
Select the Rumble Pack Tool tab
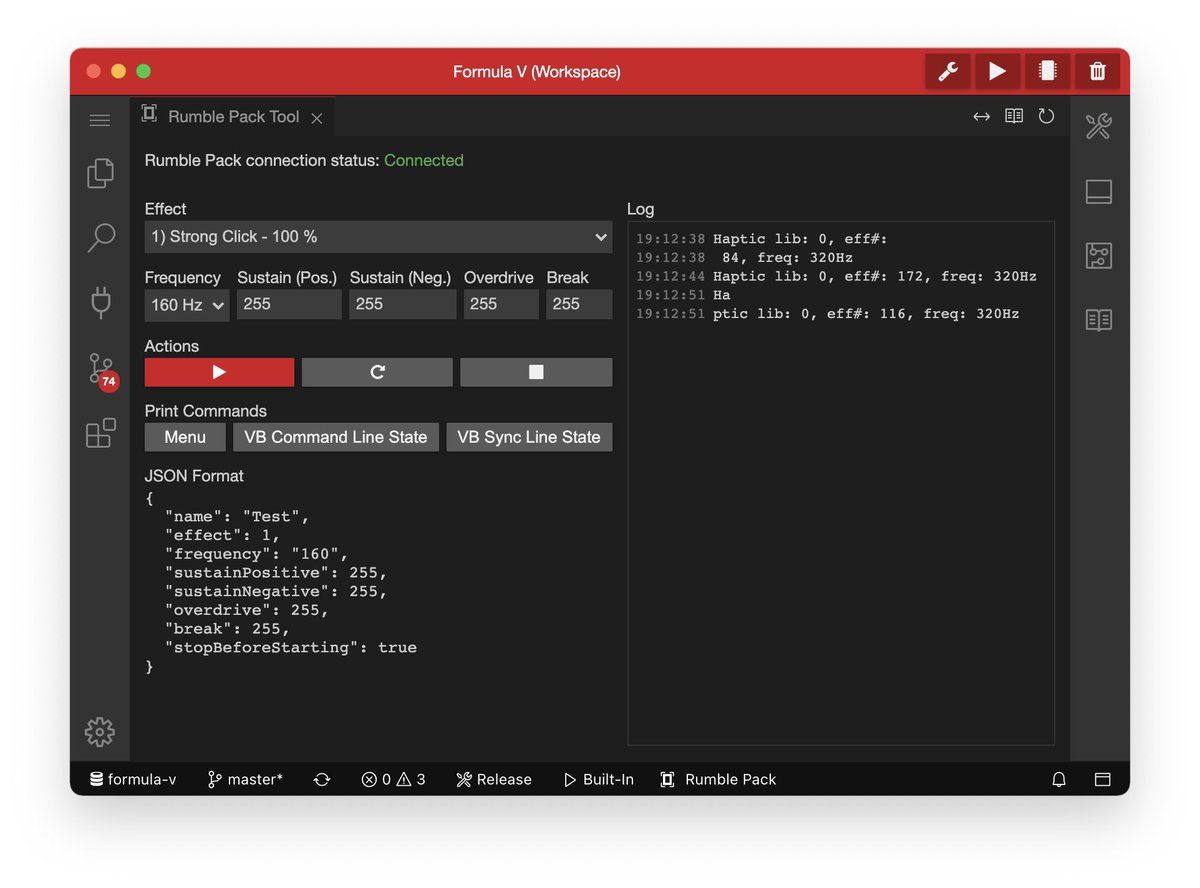click(x=232, y=117)
